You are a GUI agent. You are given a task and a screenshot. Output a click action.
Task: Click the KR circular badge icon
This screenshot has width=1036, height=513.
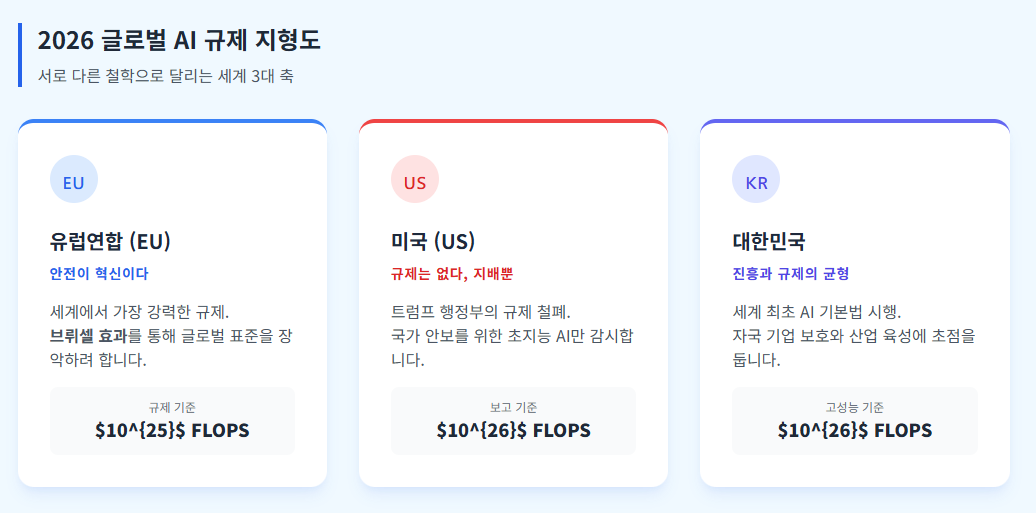[756, 179]
